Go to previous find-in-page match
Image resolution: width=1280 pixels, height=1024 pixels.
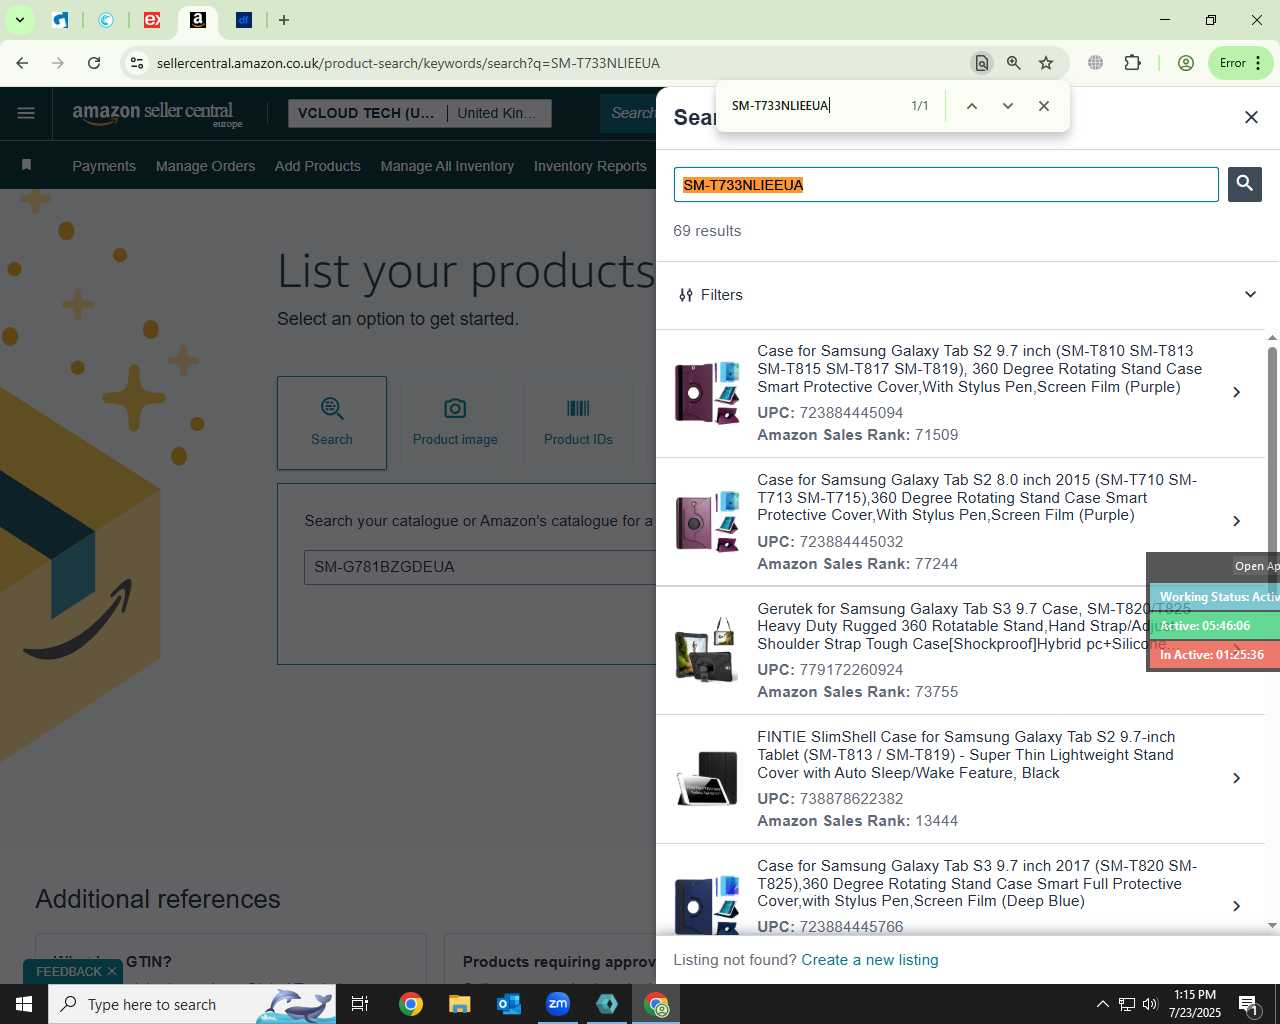(x=971, y=106)
